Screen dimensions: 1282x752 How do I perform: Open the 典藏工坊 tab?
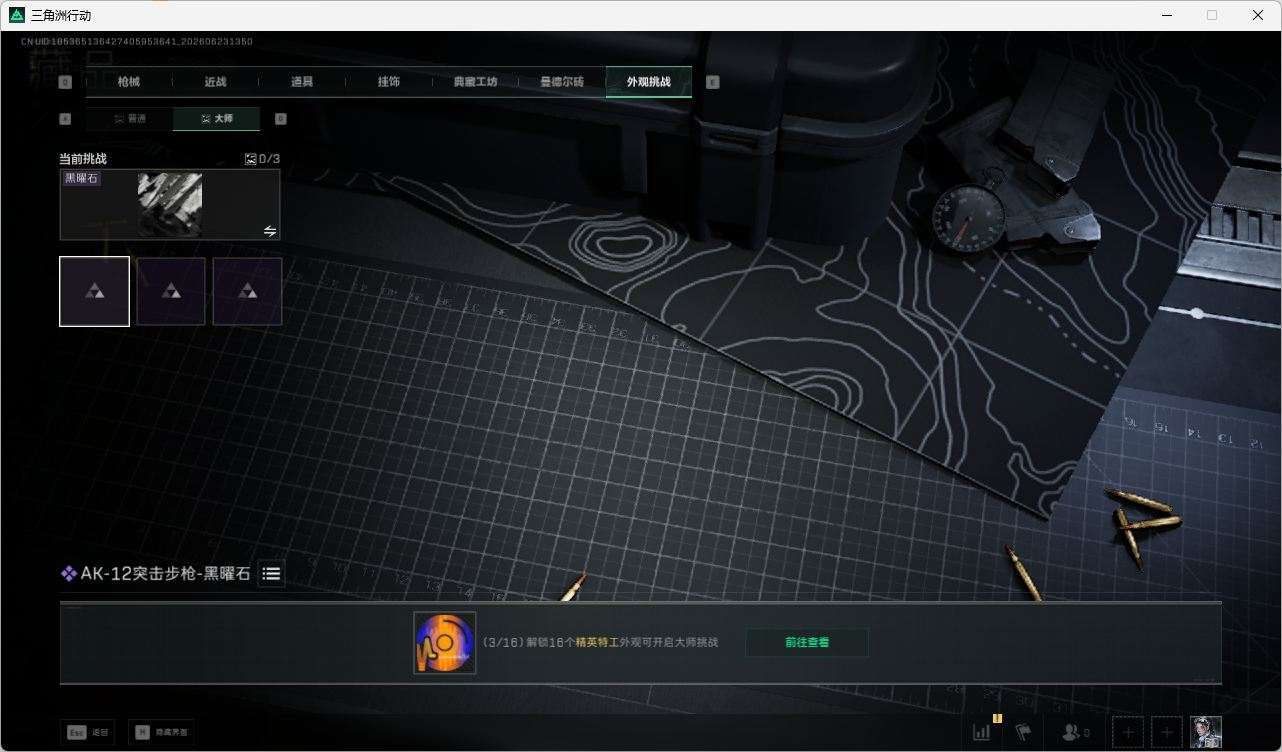(x=475, y=82)
